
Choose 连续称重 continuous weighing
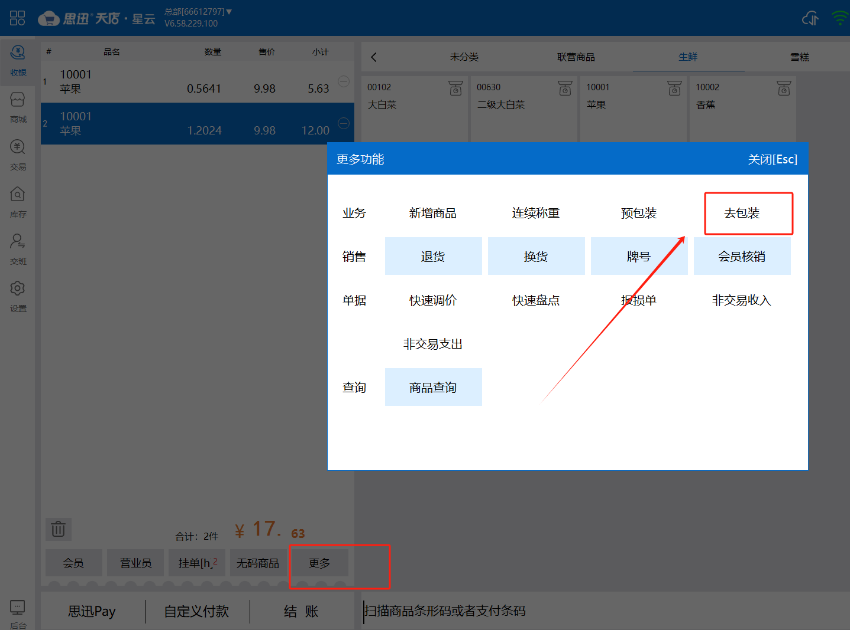click(x=536, y=213)
